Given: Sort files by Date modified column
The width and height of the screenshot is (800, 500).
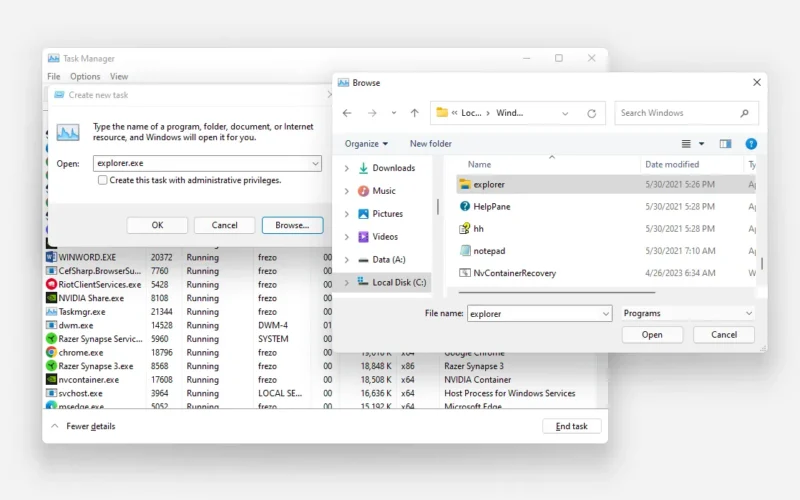Looking at the screenshot, I should (672, 164).
